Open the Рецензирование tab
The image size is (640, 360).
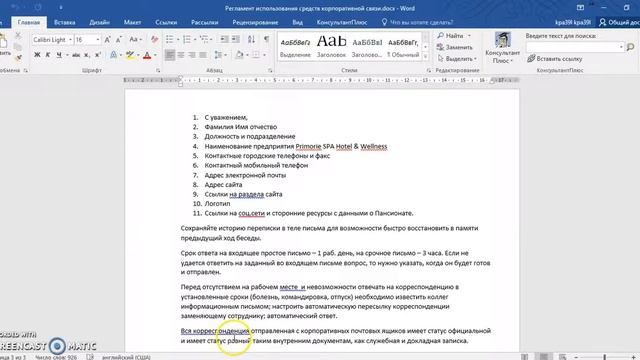(255, 22)
